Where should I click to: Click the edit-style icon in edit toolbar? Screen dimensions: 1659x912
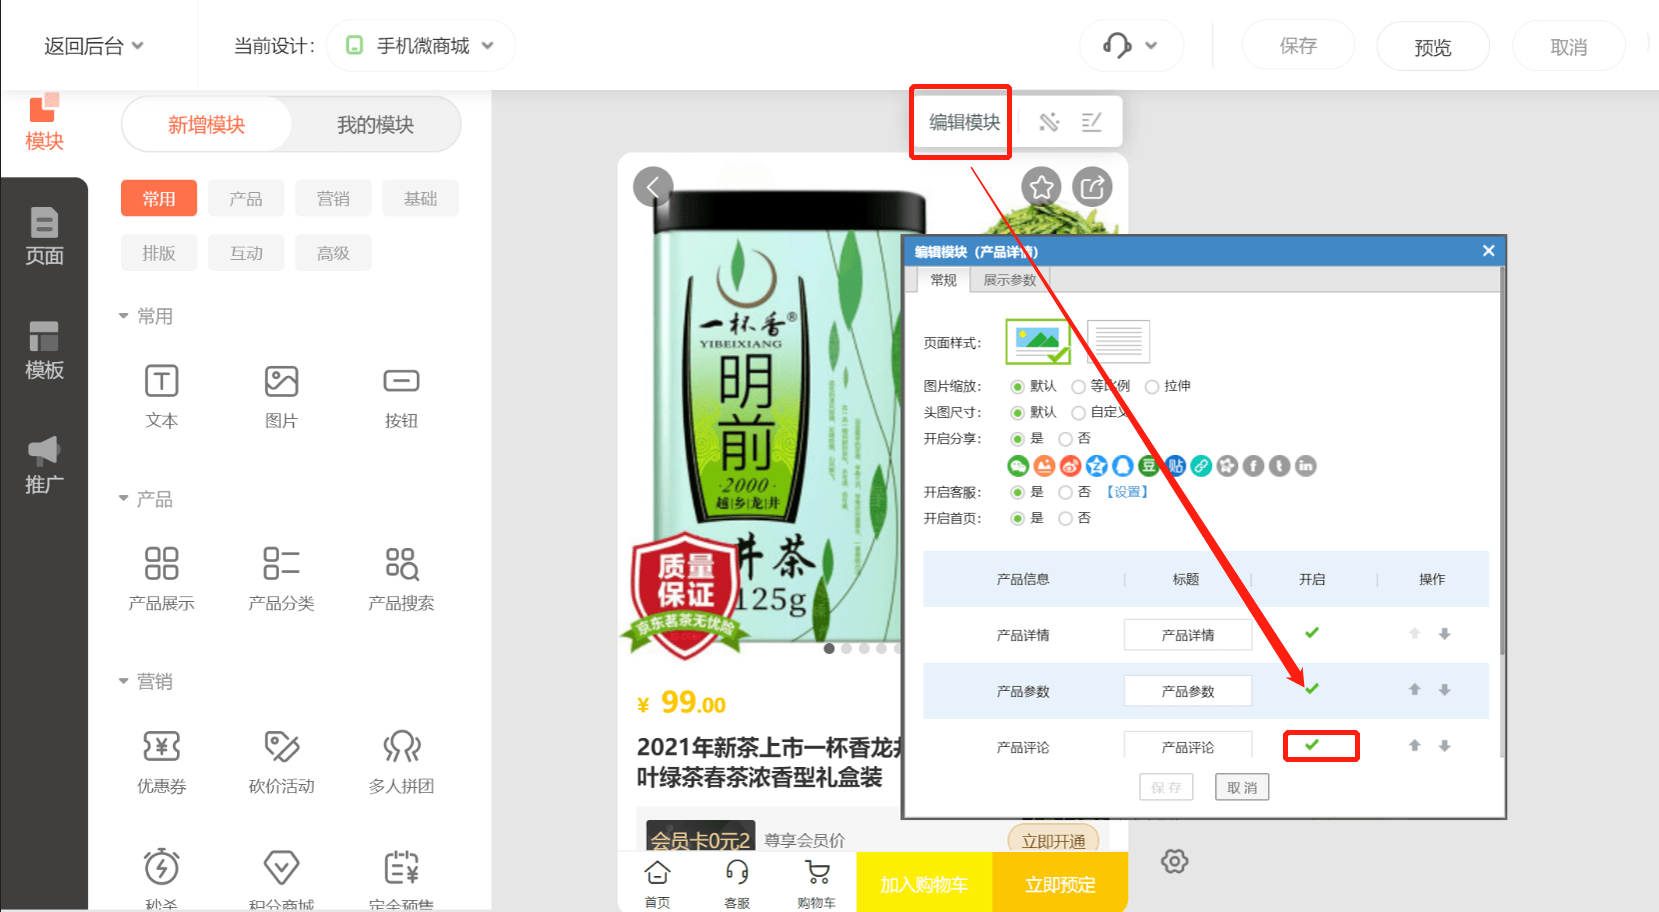tap(1091, 122)
